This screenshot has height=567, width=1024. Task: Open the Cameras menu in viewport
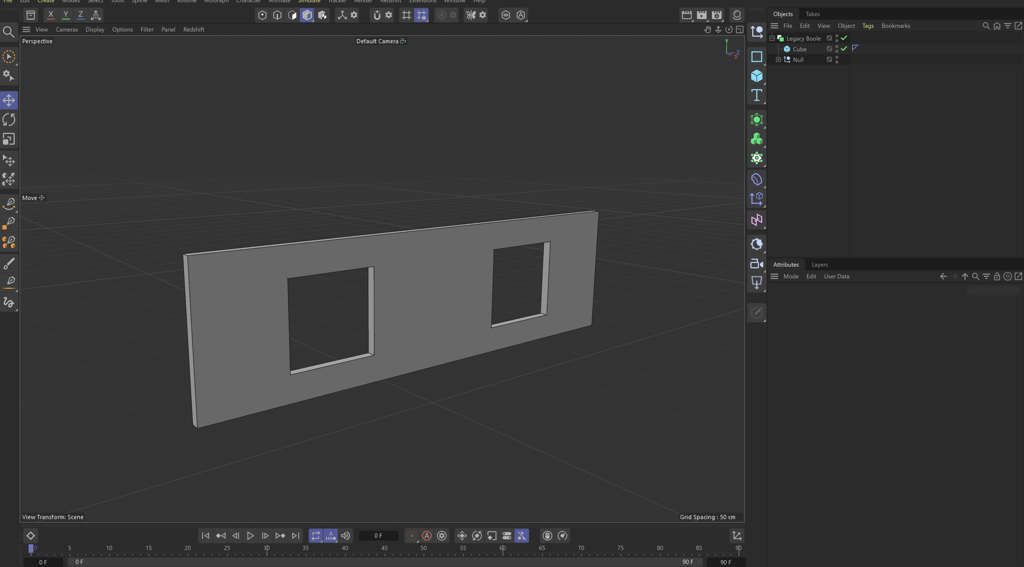67,30
